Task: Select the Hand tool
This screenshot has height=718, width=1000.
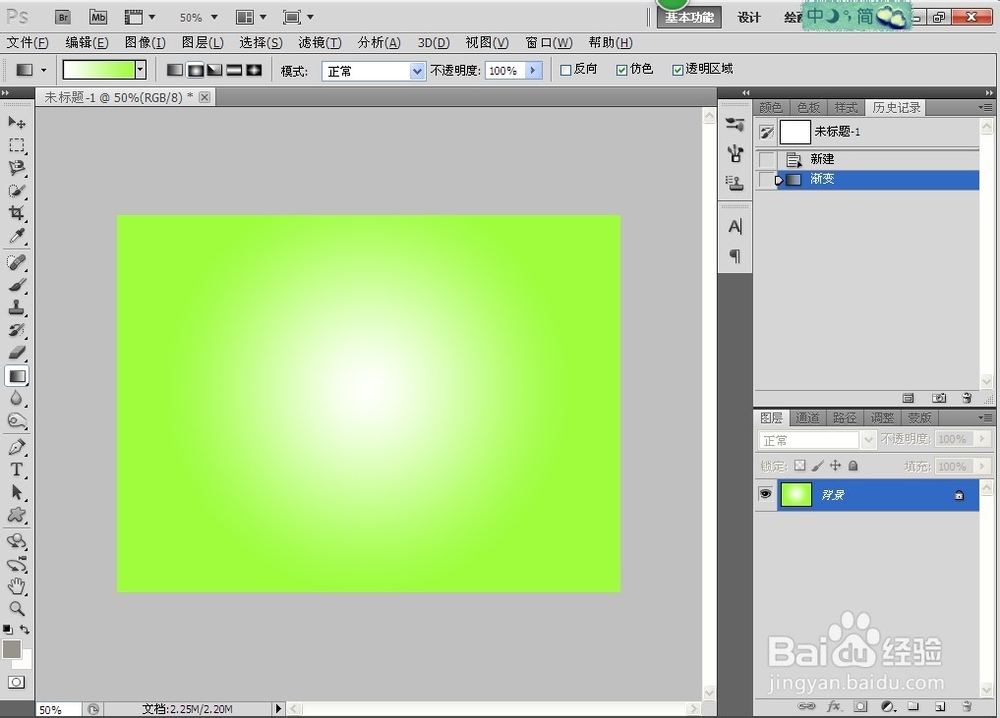Action: 17,586
